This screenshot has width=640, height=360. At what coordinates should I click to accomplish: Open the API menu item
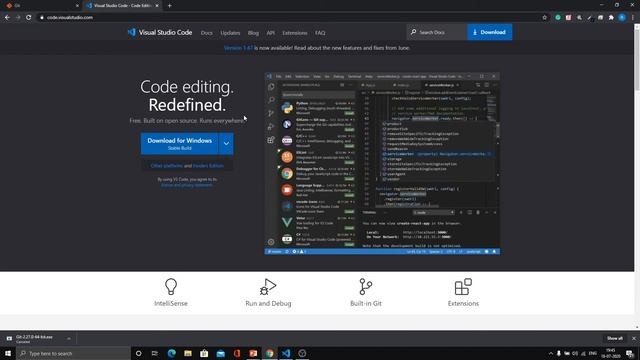271,33
